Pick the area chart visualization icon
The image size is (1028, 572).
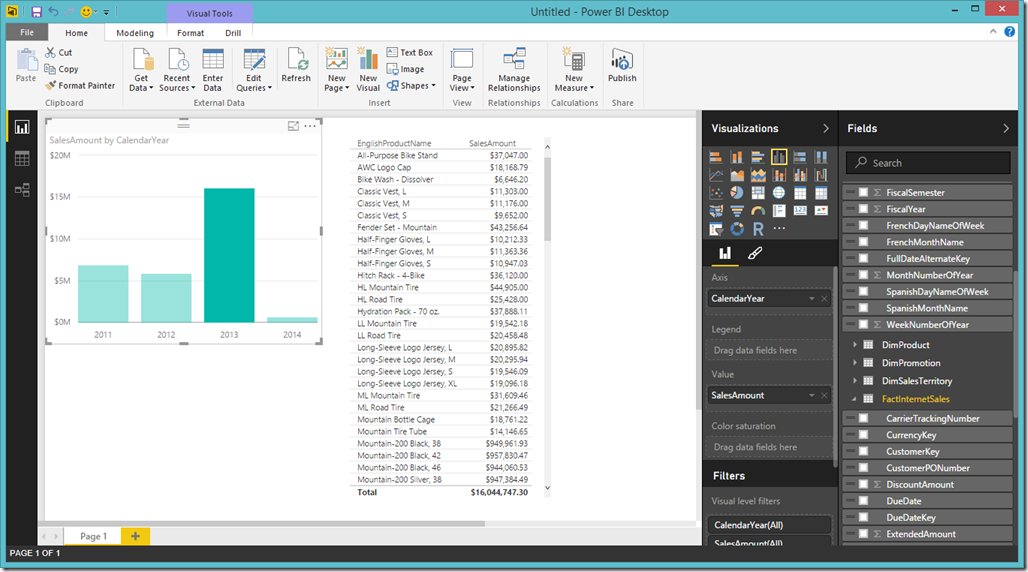737,175
